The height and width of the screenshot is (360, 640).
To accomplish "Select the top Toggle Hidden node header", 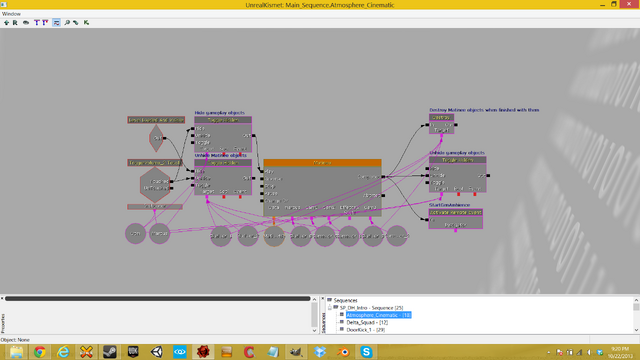I will click(223, 120).
